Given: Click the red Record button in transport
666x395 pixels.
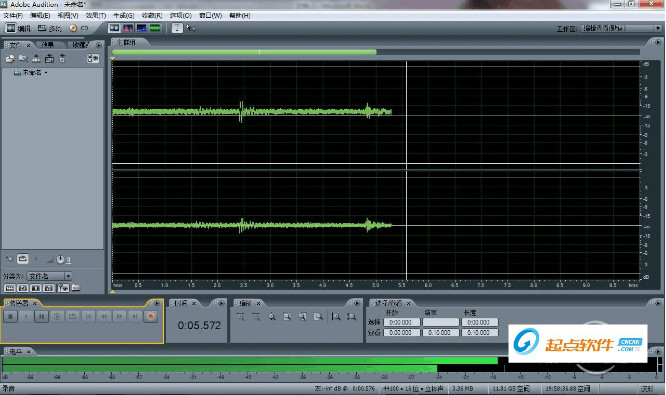Looking at the screenshot, I should pyautogui.click(x=150, y=316).
